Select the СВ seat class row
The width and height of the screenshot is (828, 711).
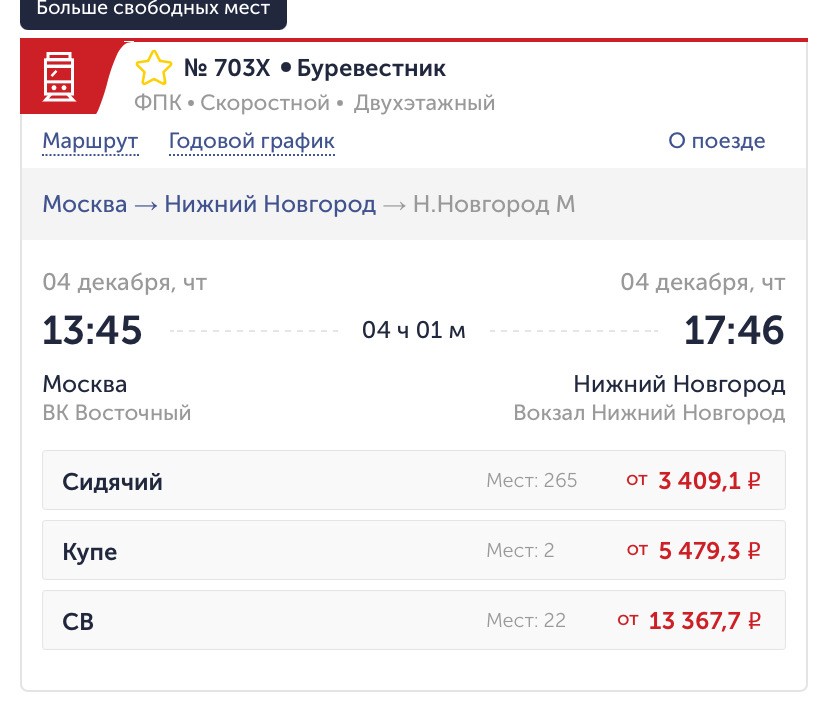coord(413,620)
